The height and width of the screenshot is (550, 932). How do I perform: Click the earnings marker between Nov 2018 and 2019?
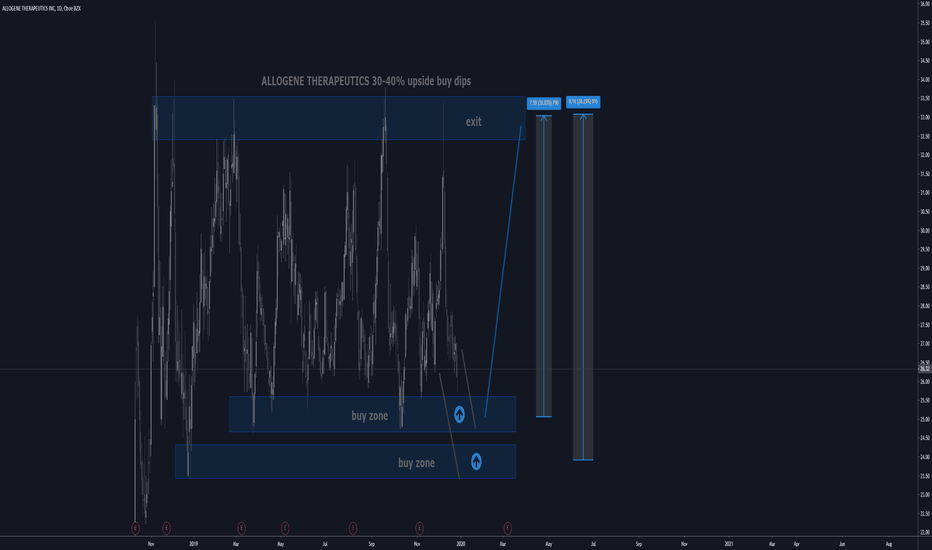[x=166, y=527]
